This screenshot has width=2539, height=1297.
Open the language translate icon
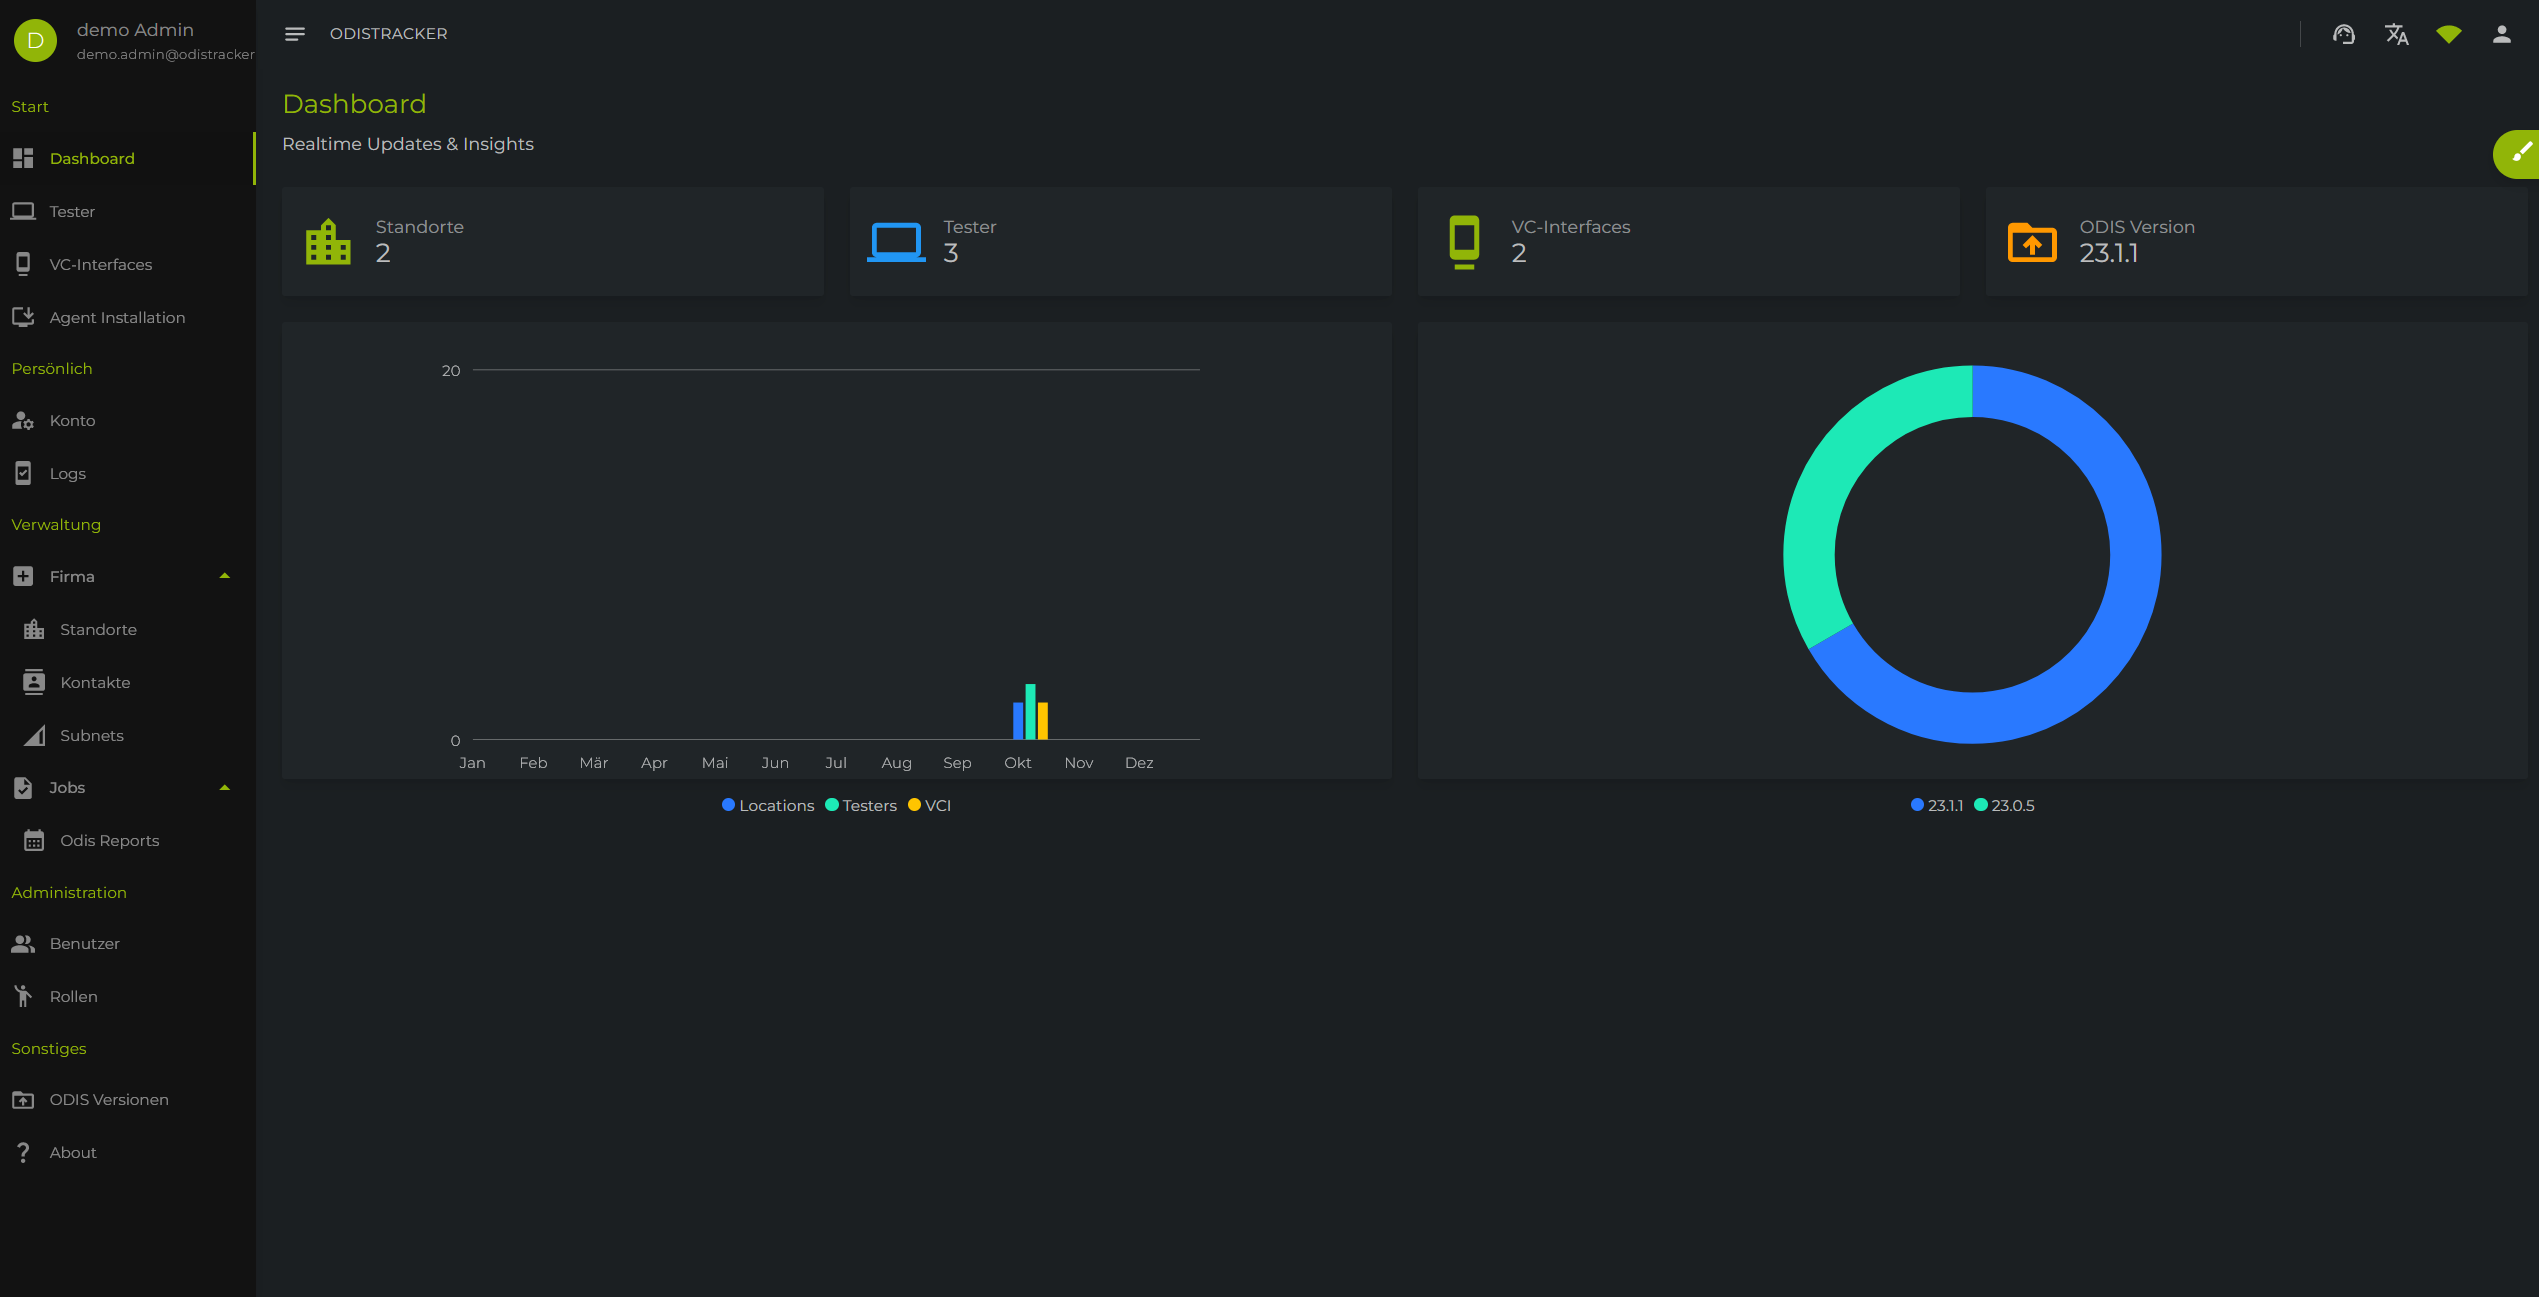point(2396,34)
